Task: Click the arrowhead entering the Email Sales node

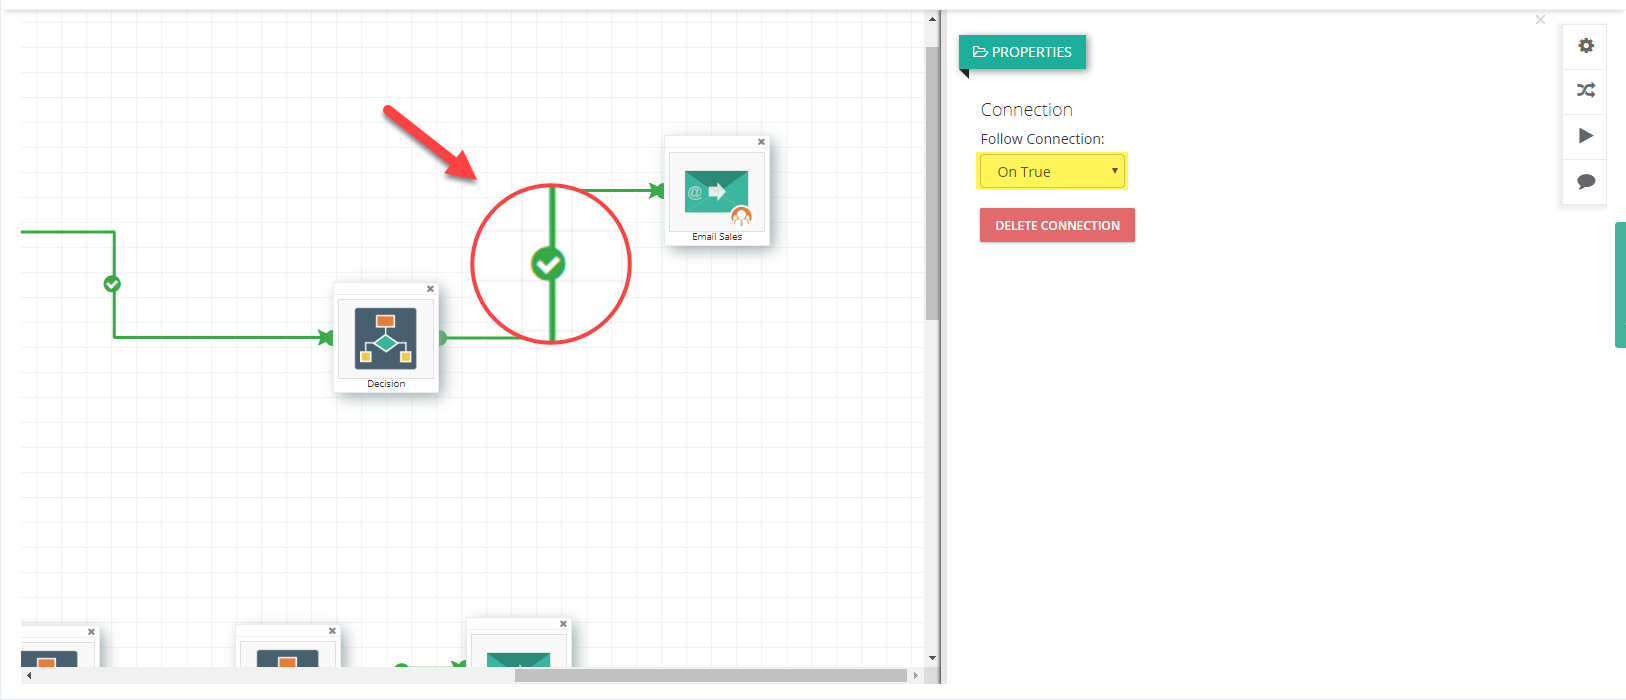Action: coord(657,190)
